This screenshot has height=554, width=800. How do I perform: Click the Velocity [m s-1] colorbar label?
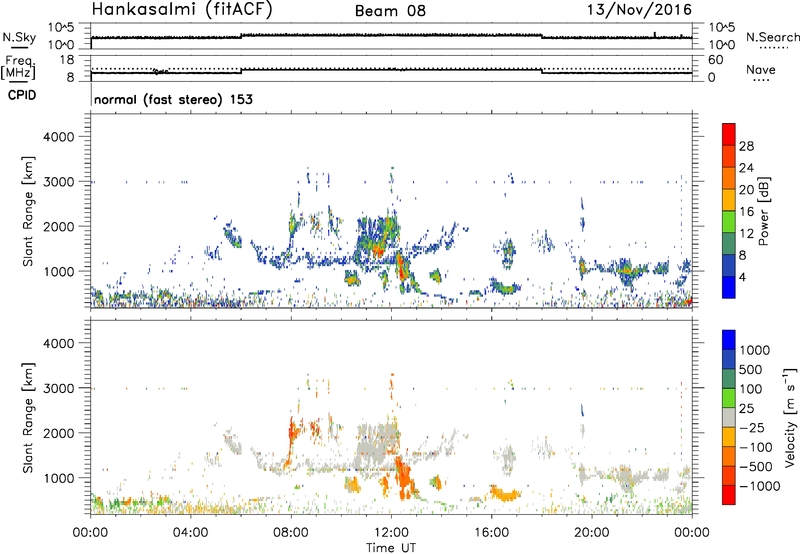coord(790,417)
